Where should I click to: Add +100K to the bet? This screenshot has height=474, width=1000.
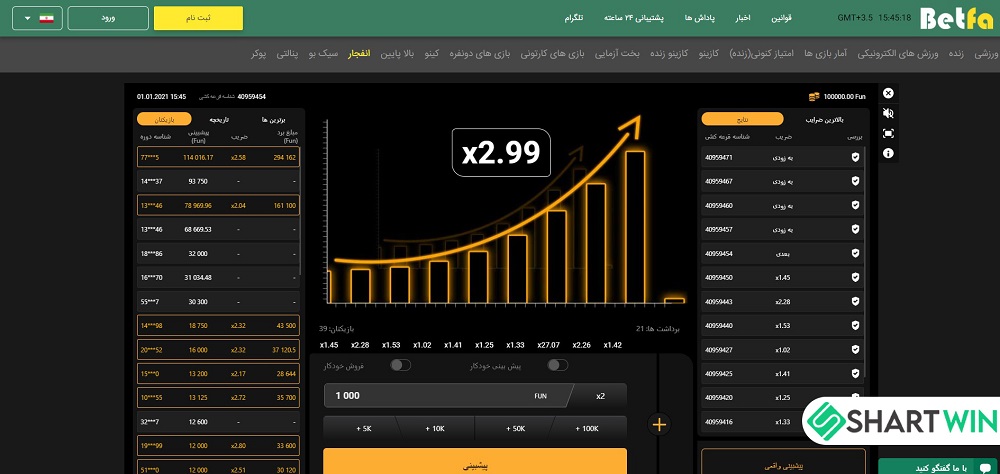pyautogui.click(x=587, y=429)
